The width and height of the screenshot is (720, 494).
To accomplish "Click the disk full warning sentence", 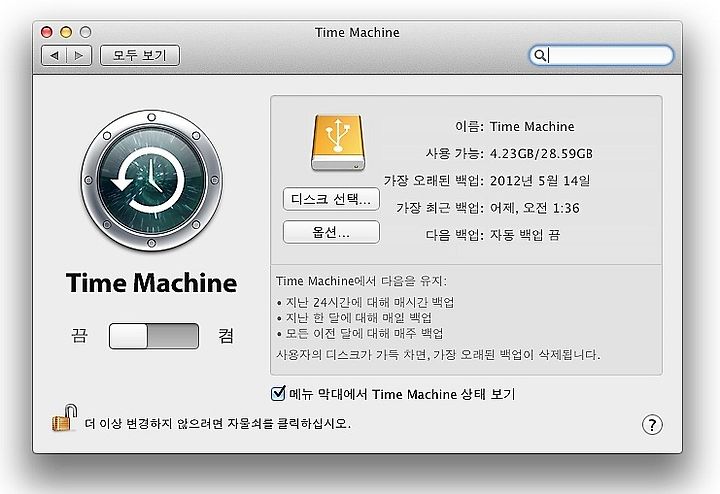I will tap(438, 354).
